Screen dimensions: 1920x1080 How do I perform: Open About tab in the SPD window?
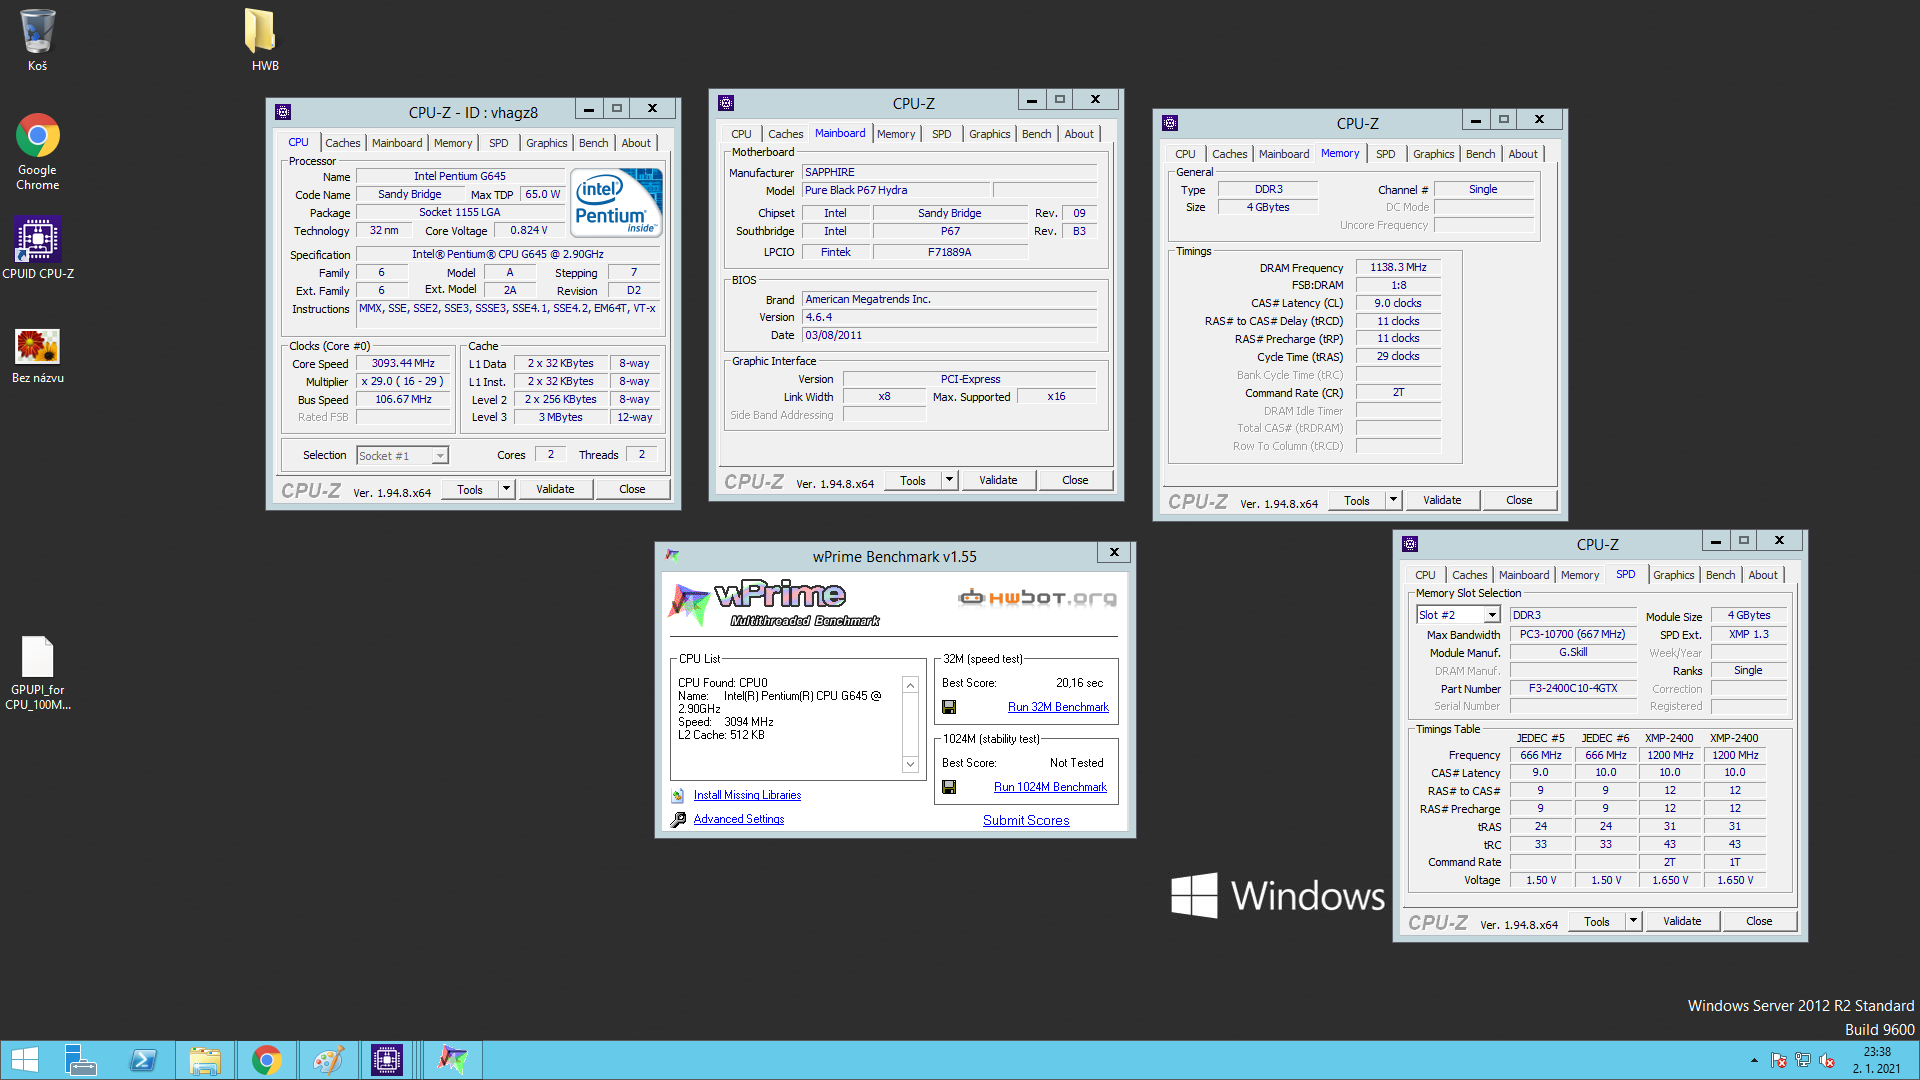(x=1763, y=575)
